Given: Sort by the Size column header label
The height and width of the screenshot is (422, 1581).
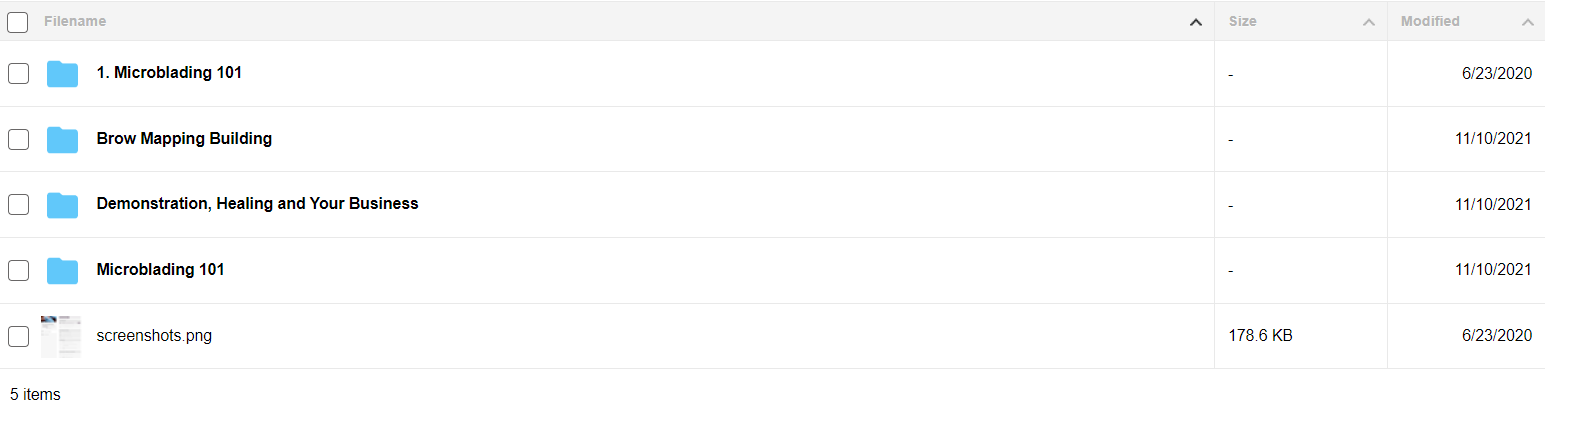Looking at the screenshot, I should pos(1243,21).
